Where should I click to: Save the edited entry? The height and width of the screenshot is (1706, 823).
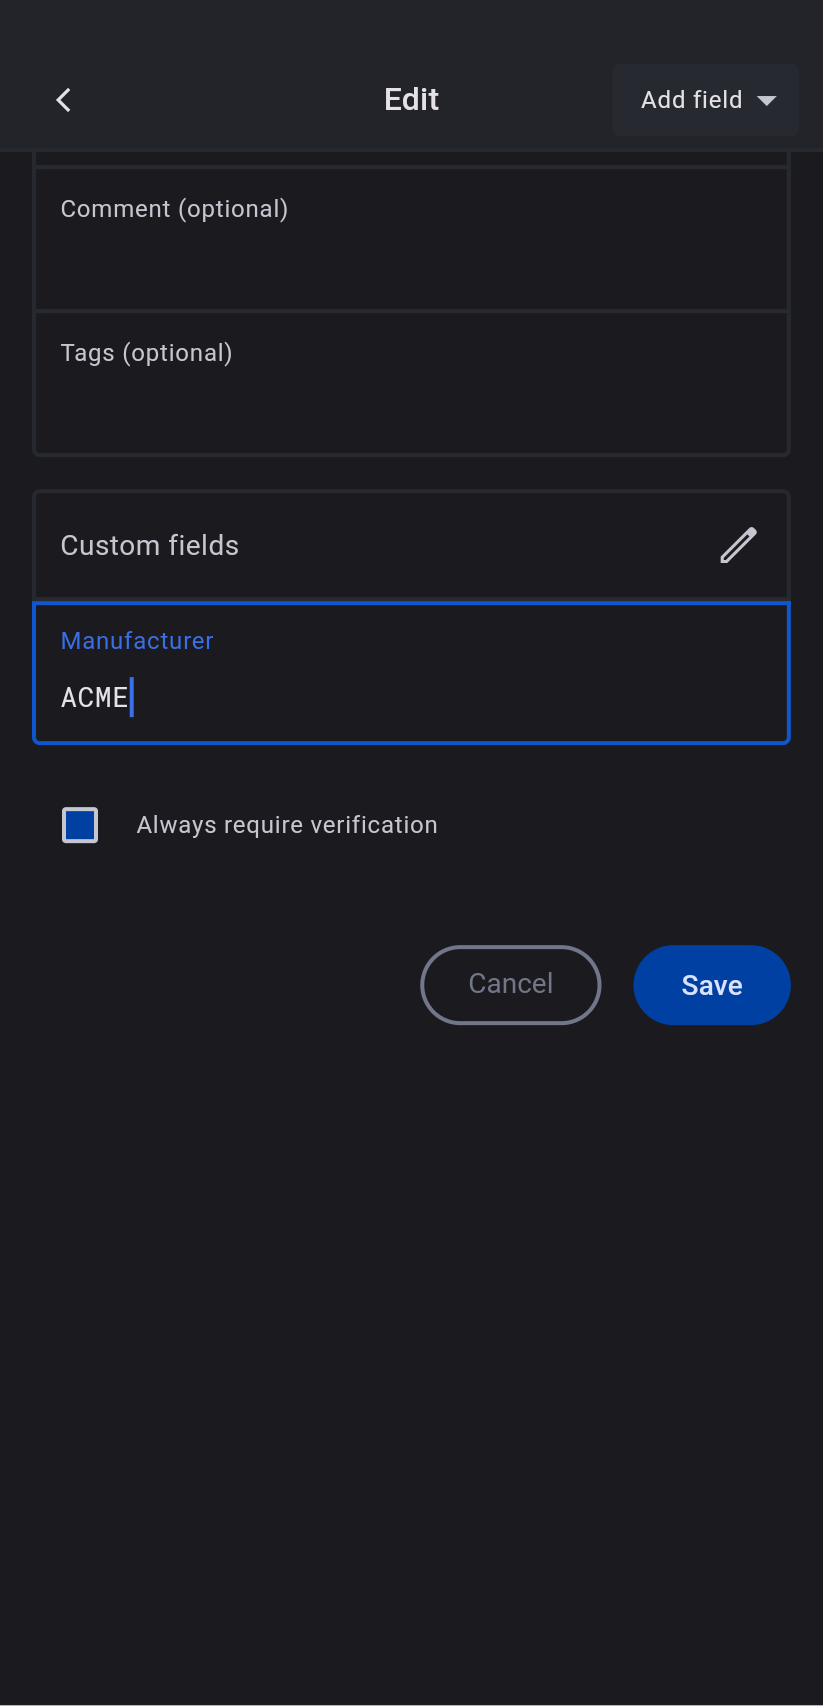[x=711, y=985]
